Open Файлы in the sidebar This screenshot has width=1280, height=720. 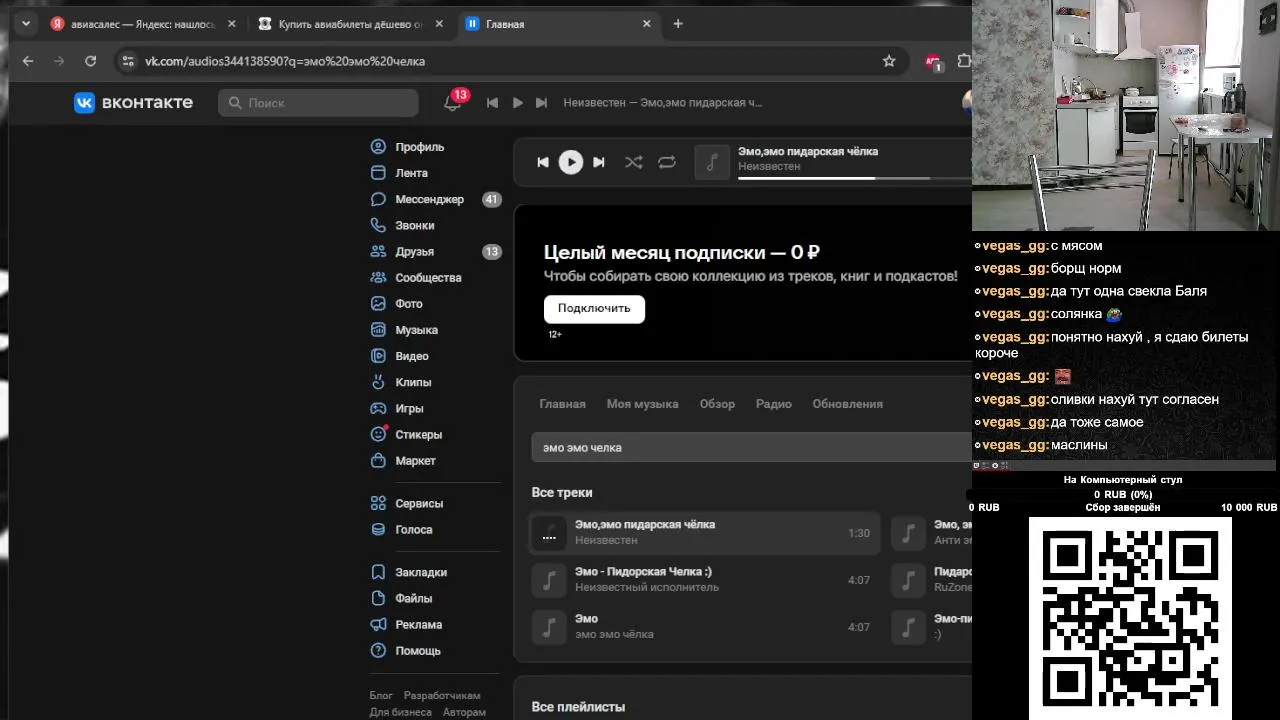coord(413,599)
